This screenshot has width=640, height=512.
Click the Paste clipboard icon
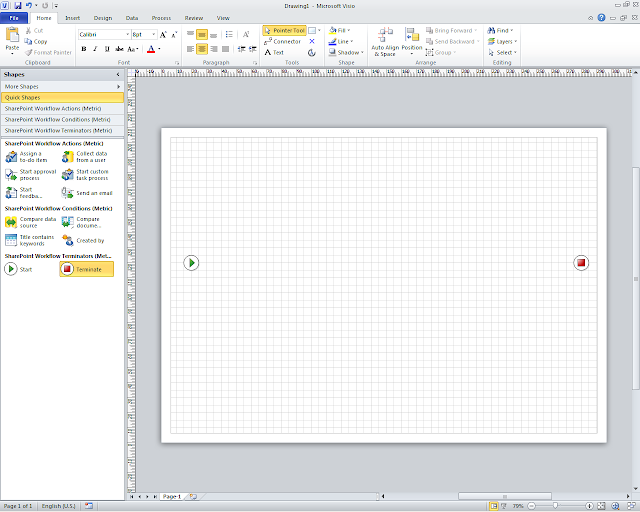point(12,35)
